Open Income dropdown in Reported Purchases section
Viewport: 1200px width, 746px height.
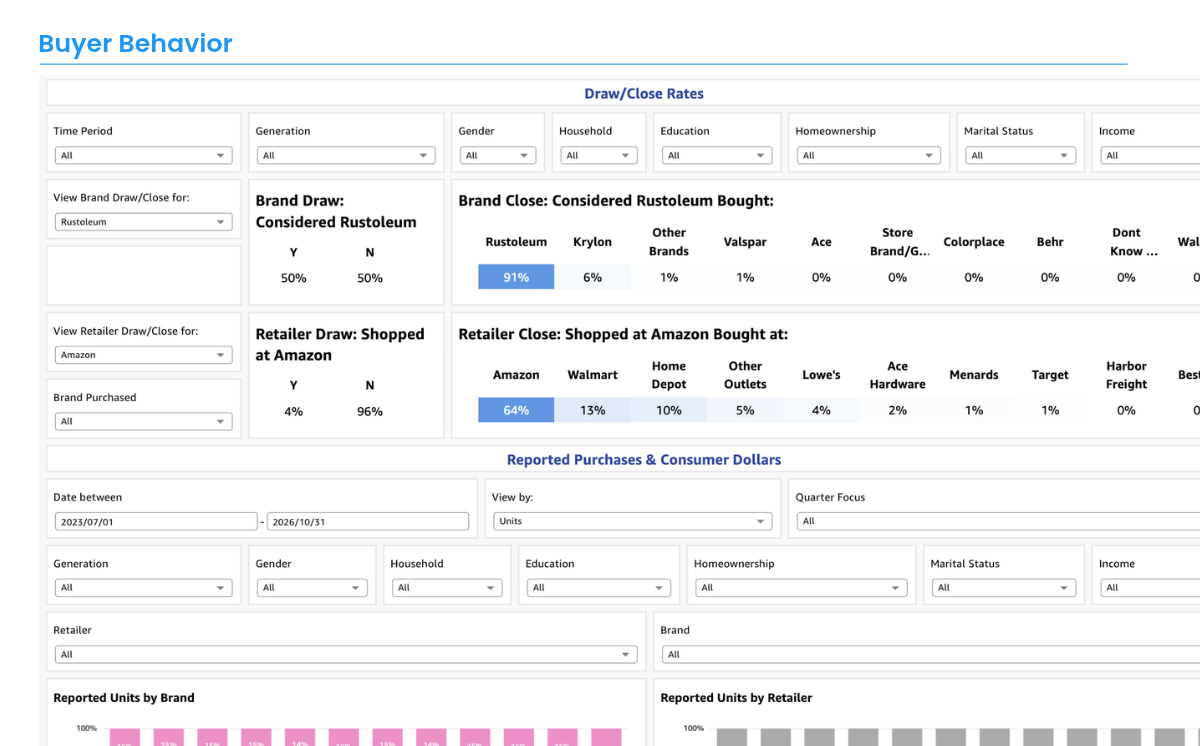coord(1149,588)
